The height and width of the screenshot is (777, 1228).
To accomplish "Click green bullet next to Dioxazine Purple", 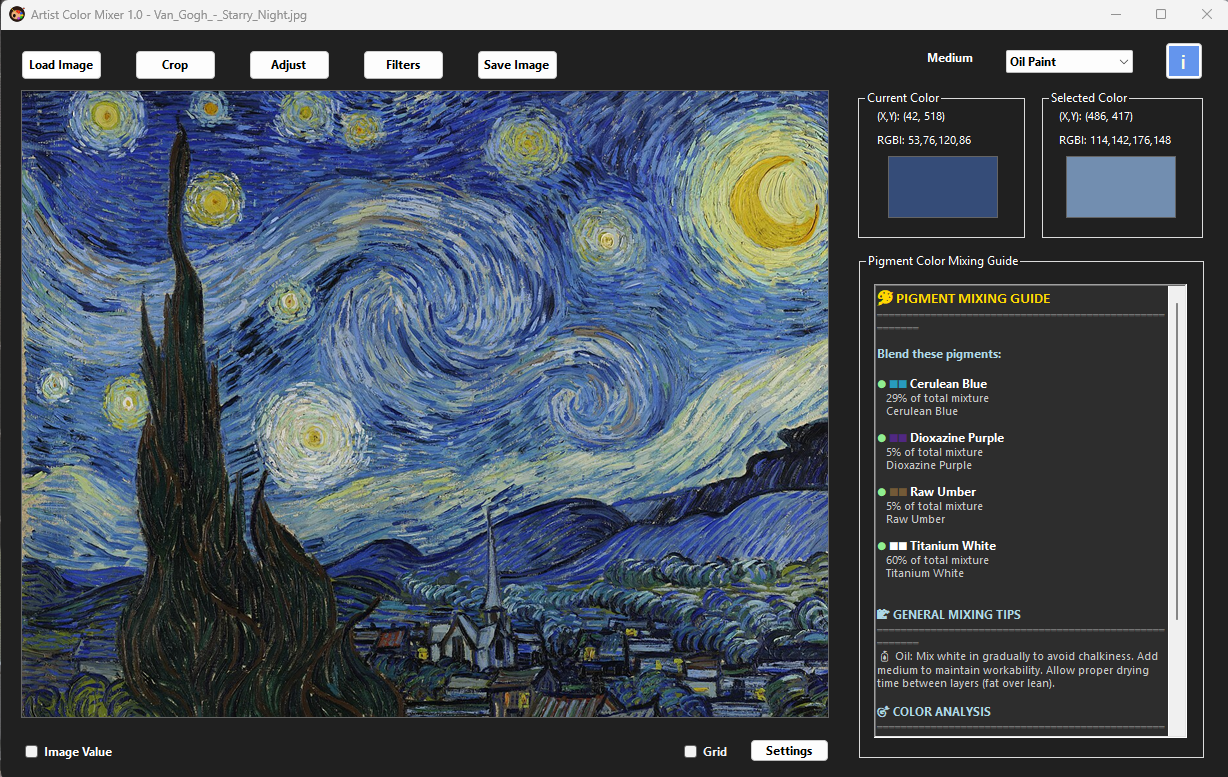I will point(882,438).
